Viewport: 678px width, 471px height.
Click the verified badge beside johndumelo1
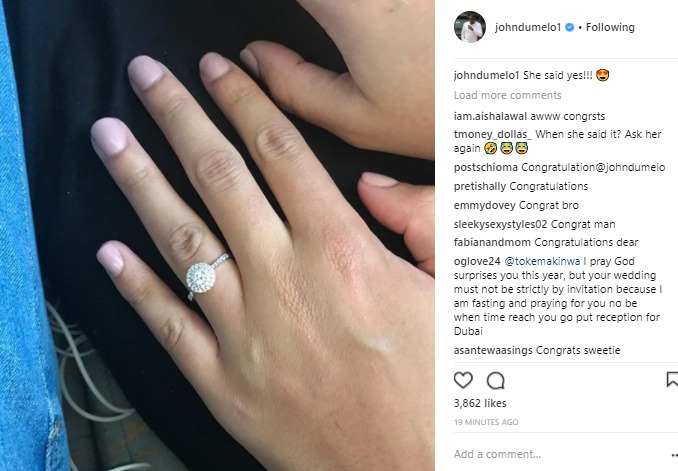pyautogui.click(x=570, y=27)
